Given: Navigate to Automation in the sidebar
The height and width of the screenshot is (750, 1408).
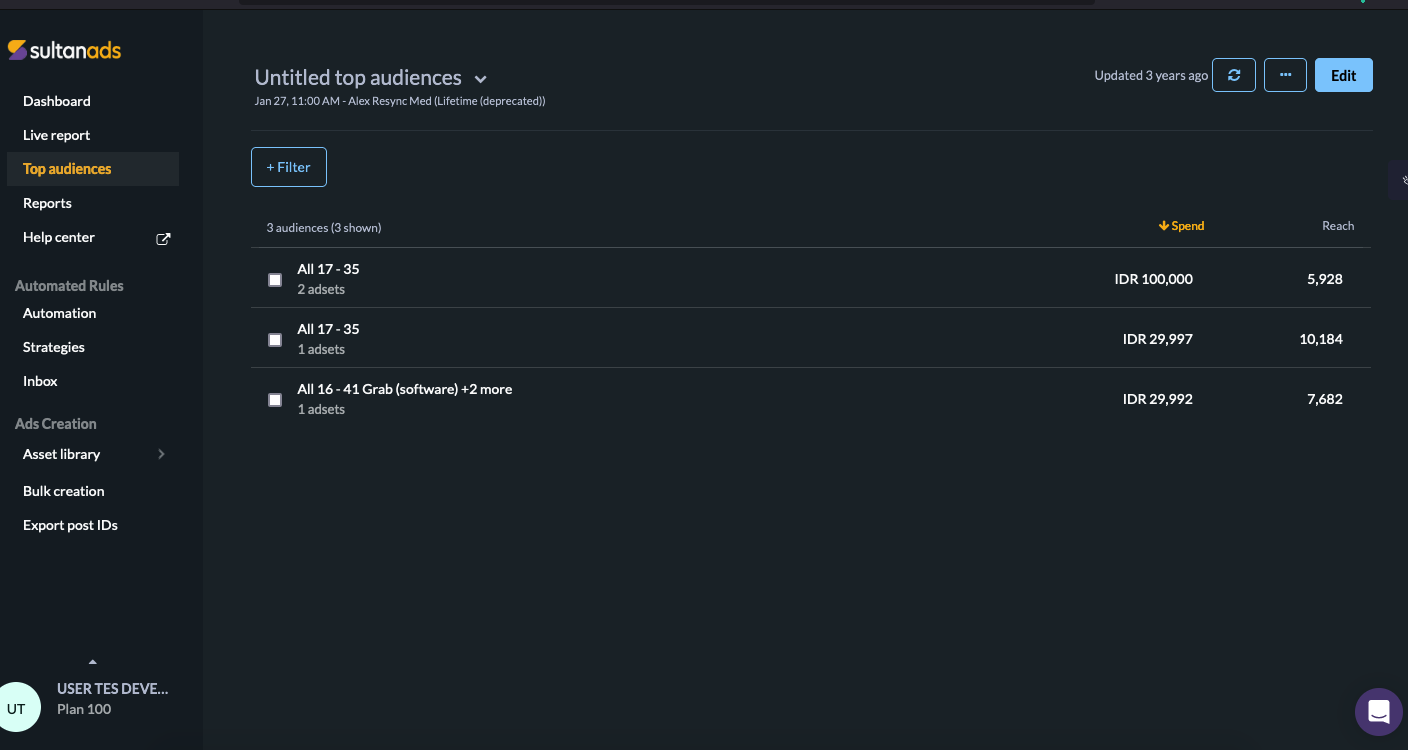Looking at the screenshot, I should point(60,313).
